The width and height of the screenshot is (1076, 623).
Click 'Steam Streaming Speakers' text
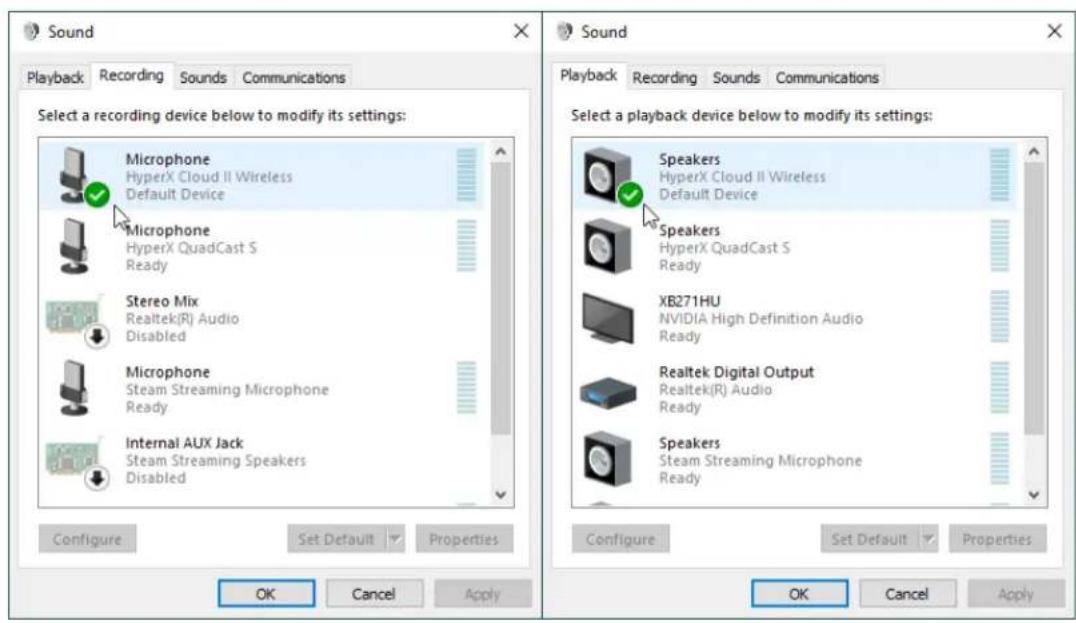[x=215, y=460]
